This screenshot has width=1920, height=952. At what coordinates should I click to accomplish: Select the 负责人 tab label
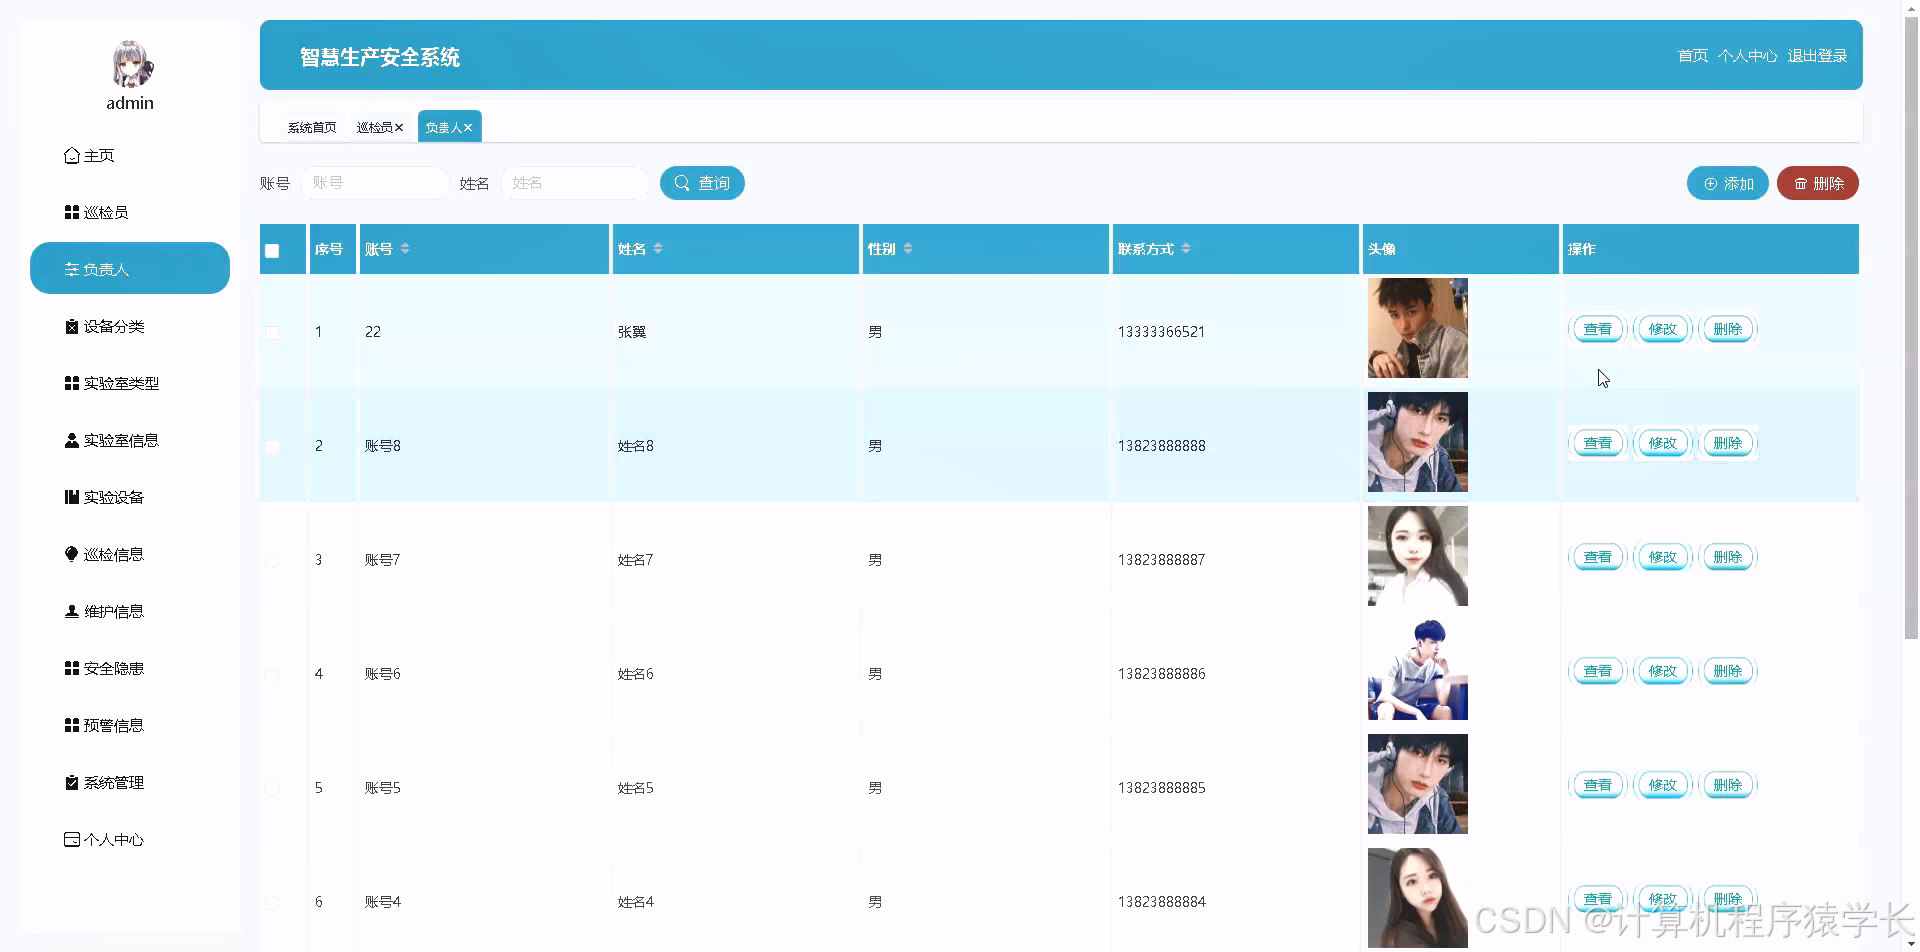[x=443, y=128]
